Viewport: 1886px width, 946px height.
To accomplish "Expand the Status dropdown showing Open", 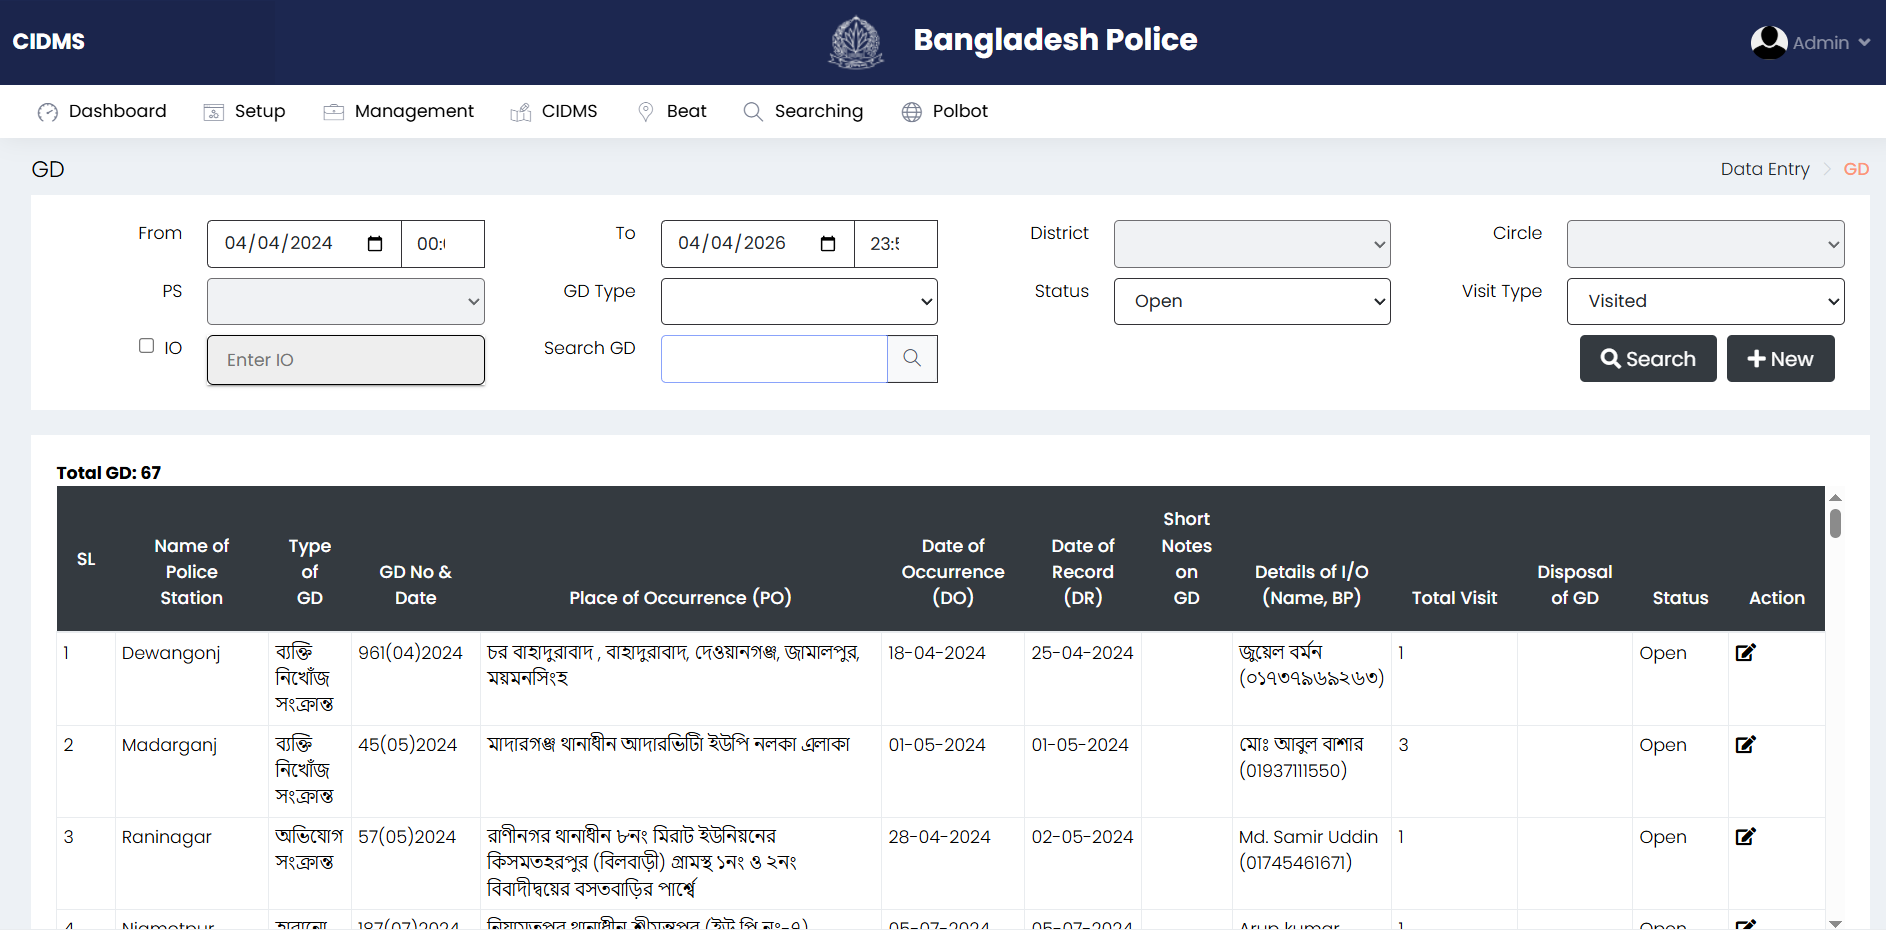I will click(x=1251, y=302).
